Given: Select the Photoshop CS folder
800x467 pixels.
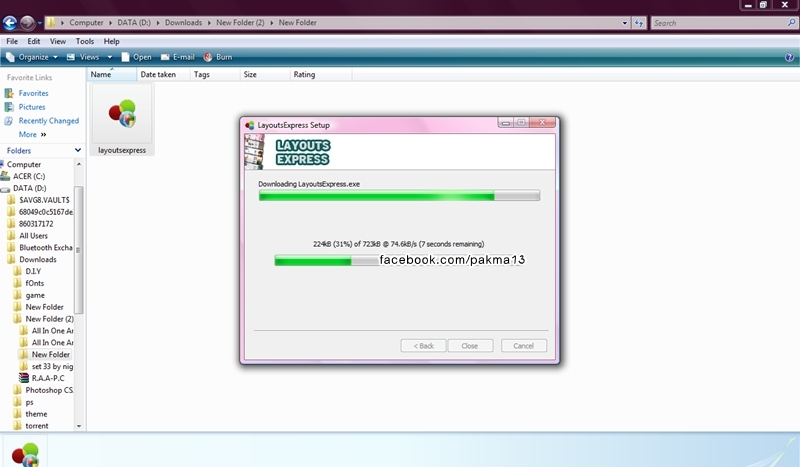Looking at the screenshot, I should pos(49,390).
